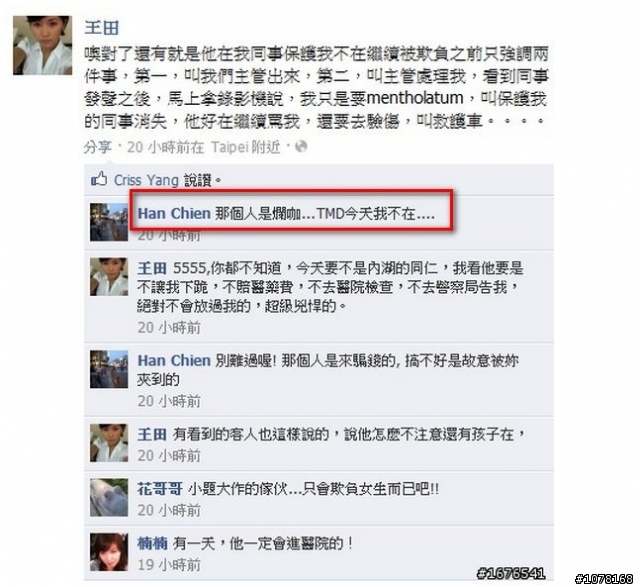Click Han Chien's name in highlighted comment
The image size is (640, 587).
coord(174,213)
